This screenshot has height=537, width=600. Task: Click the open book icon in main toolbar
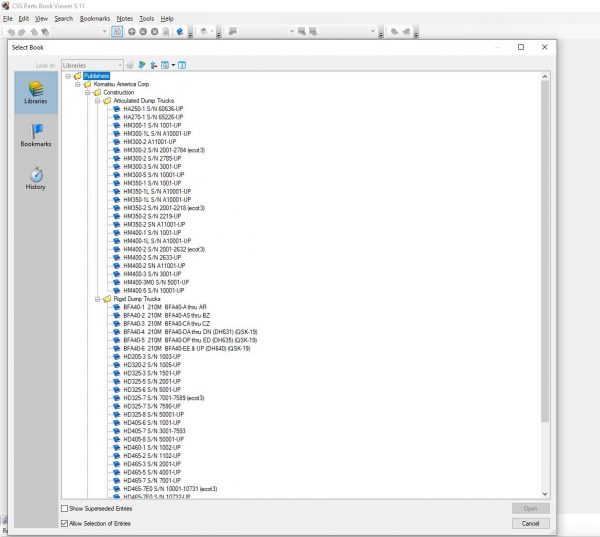coord(179,32)
